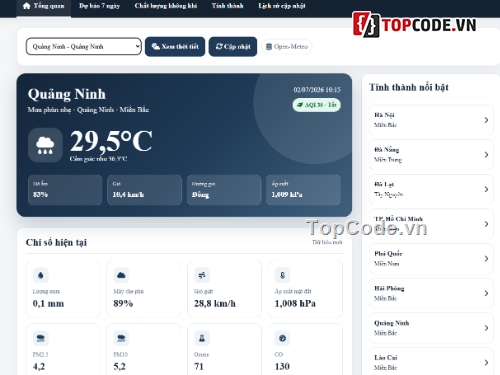
Task: Open Đà Nẵng in featured provinces
Action: pyautogui.click(x=431, y=155)
